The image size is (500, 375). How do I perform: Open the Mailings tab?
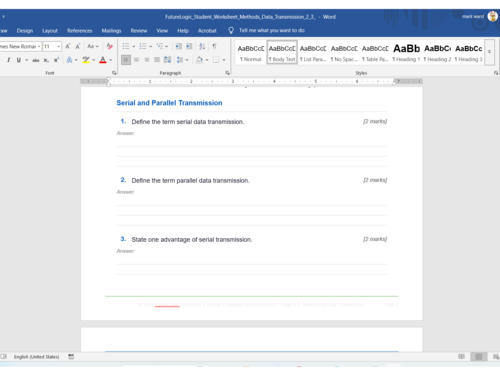click(x=111, y=31)
